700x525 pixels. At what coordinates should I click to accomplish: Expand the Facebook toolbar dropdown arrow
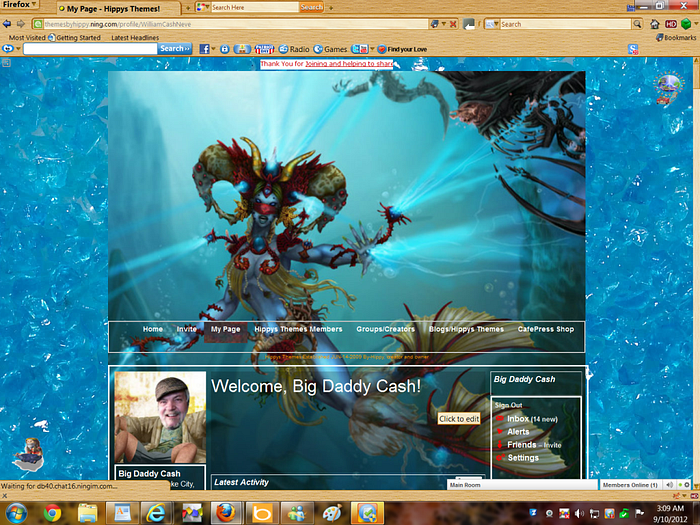coord(214,48)
